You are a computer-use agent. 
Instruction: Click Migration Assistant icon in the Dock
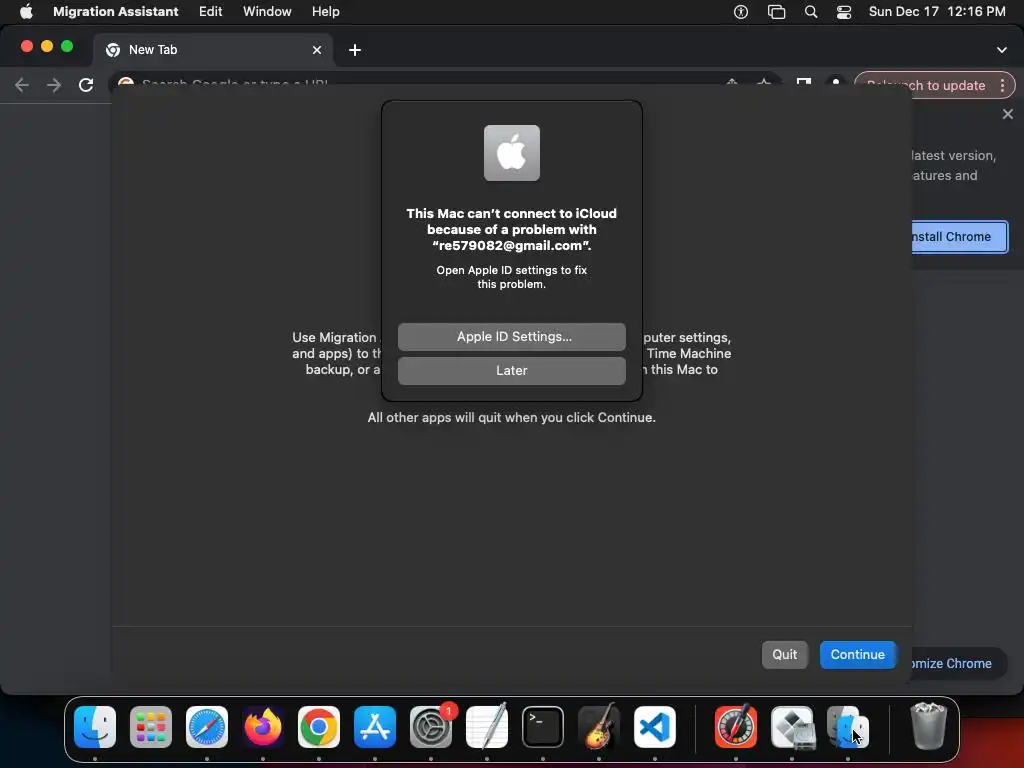click(x=848, y=727)
